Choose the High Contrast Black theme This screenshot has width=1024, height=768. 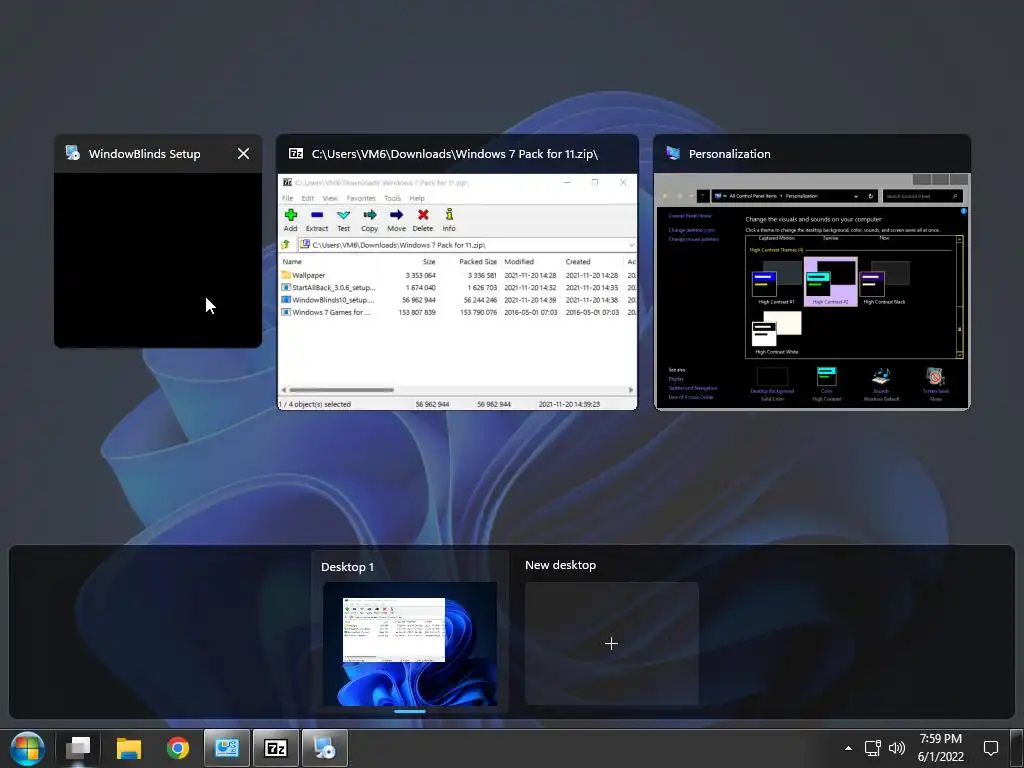click(x=884, y=283)
